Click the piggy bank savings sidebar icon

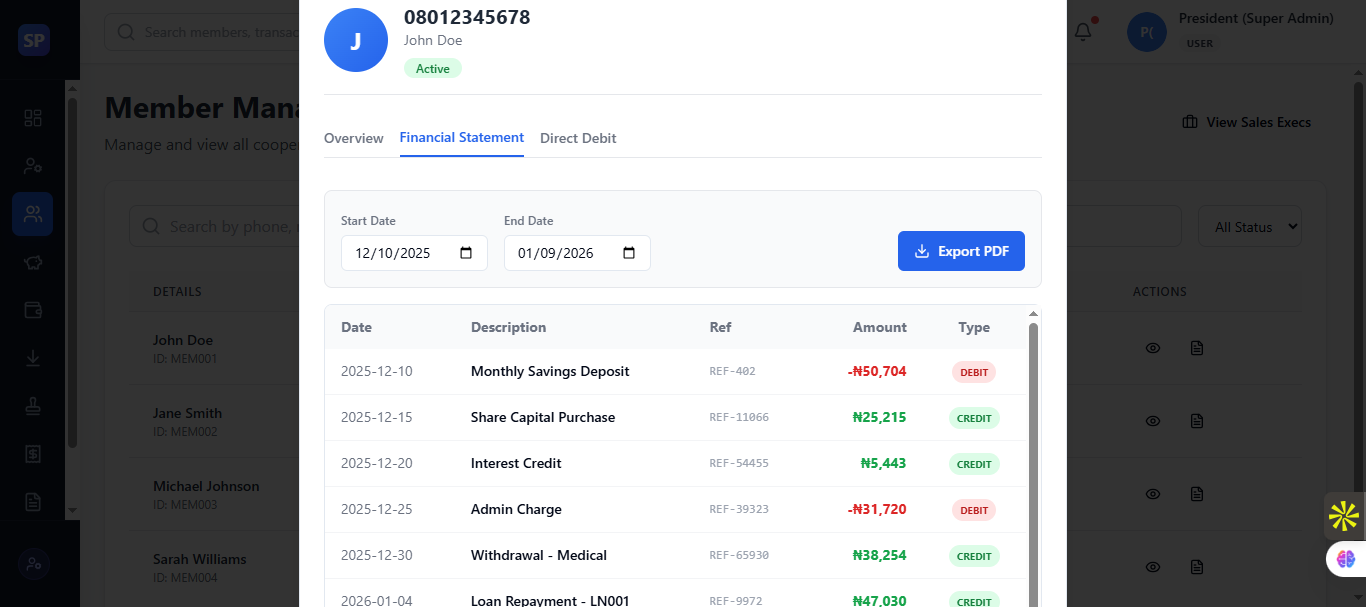[33, 262]
